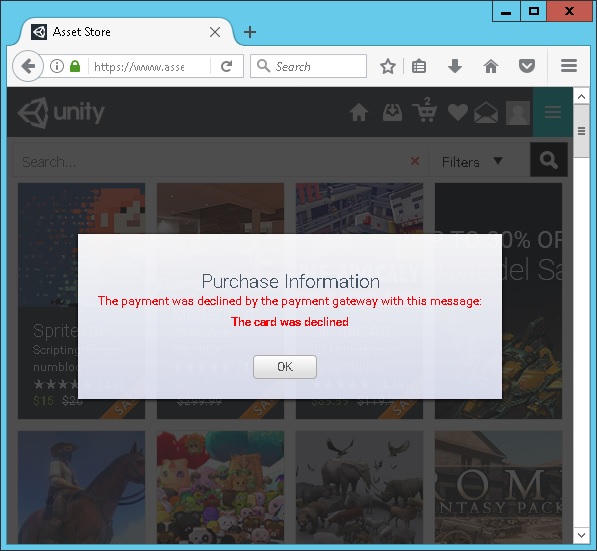Screen dimensions: 597x551
Task: Open the wish list heart icon
Action: pyautogui.click(x=458, y=112)
